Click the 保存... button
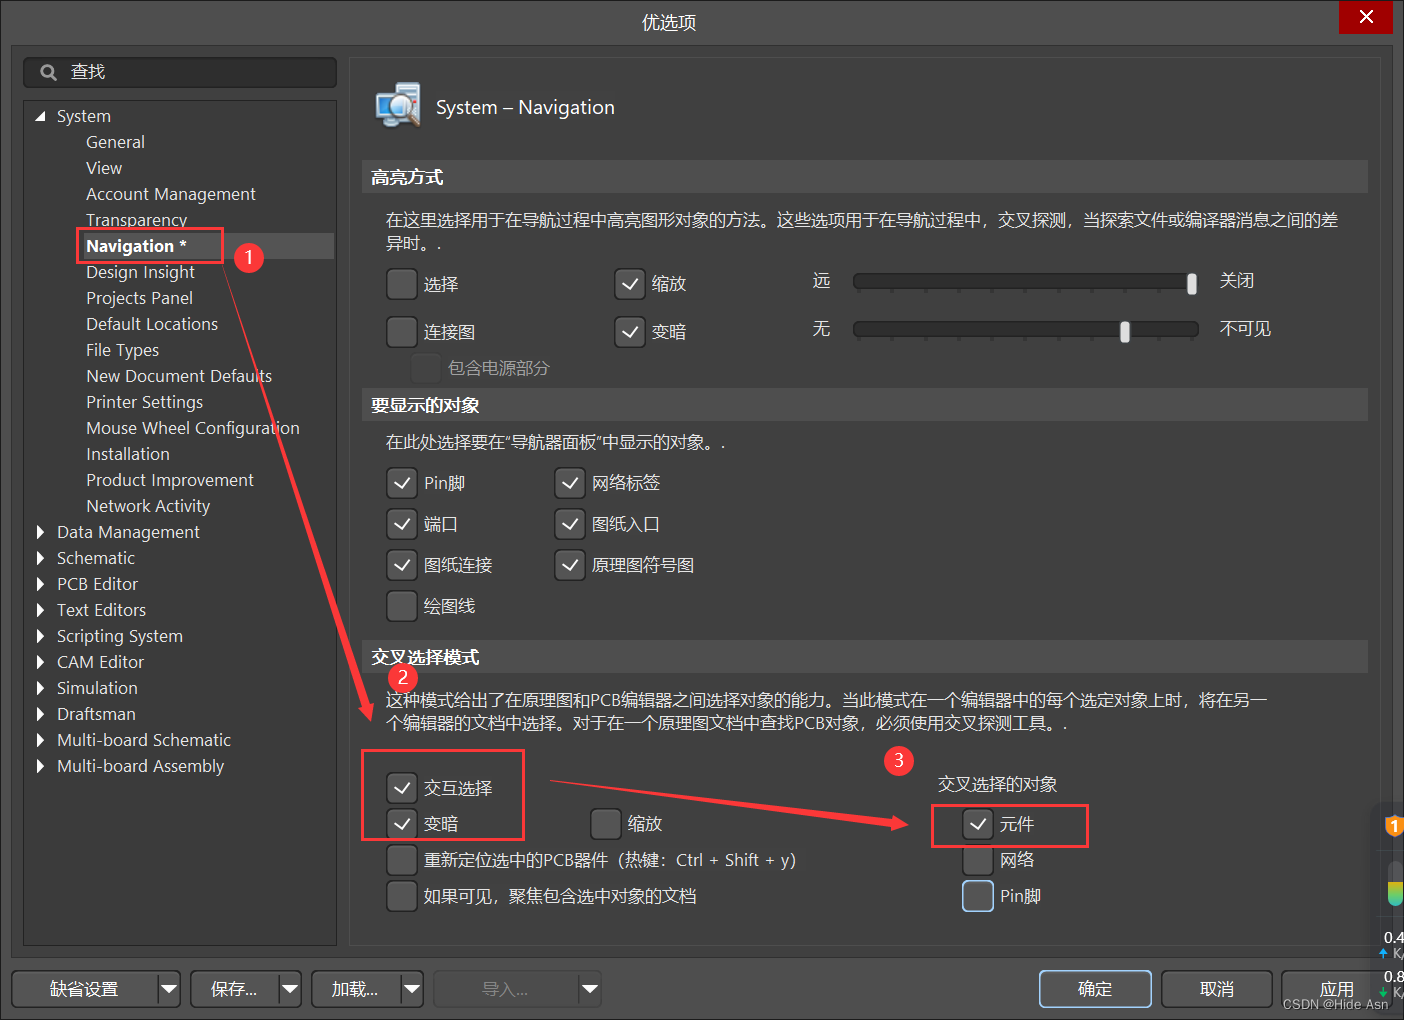1404x1020 pixels. 234,989
